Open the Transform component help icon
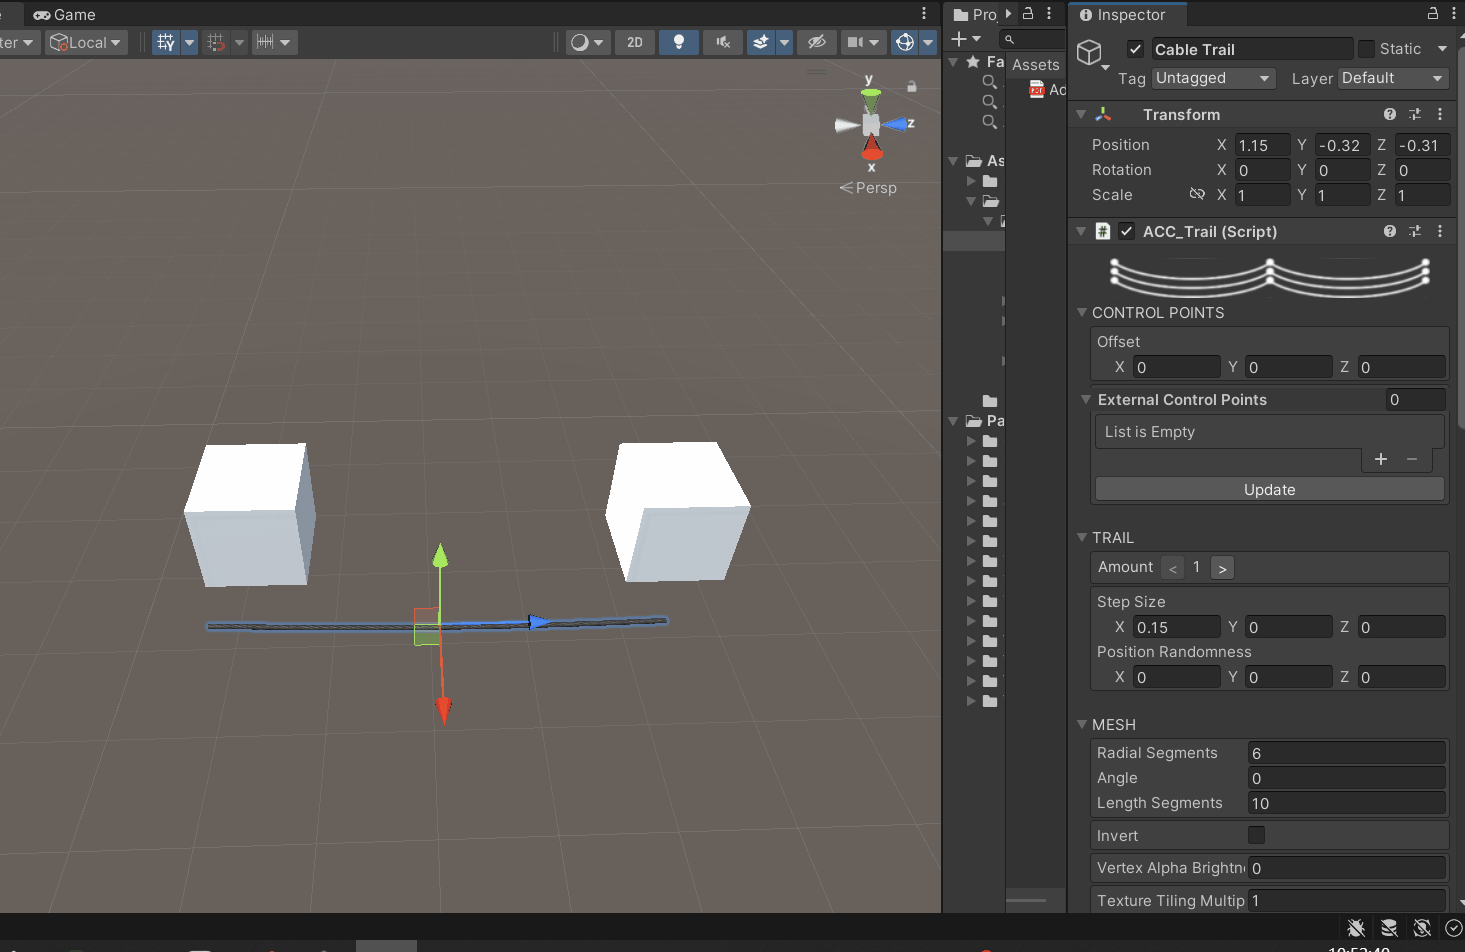 [x=1389, y=115]
